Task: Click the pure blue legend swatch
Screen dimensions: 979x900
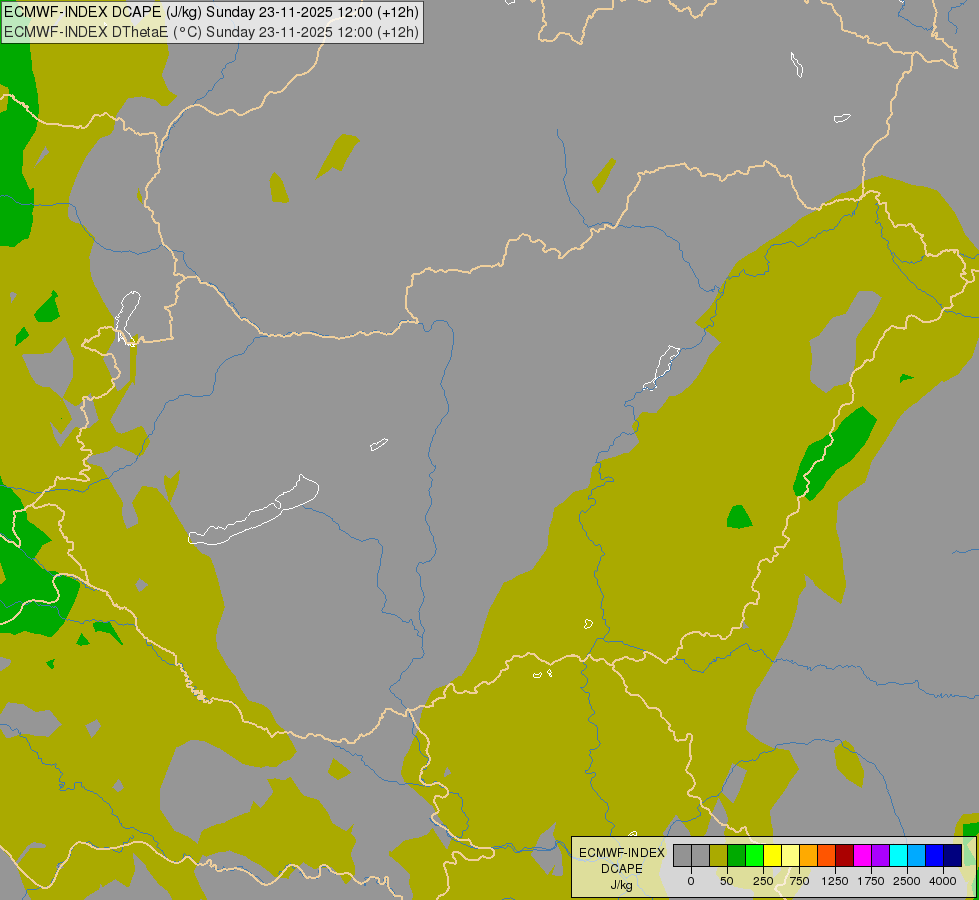Action: click(x=935, y=855)
